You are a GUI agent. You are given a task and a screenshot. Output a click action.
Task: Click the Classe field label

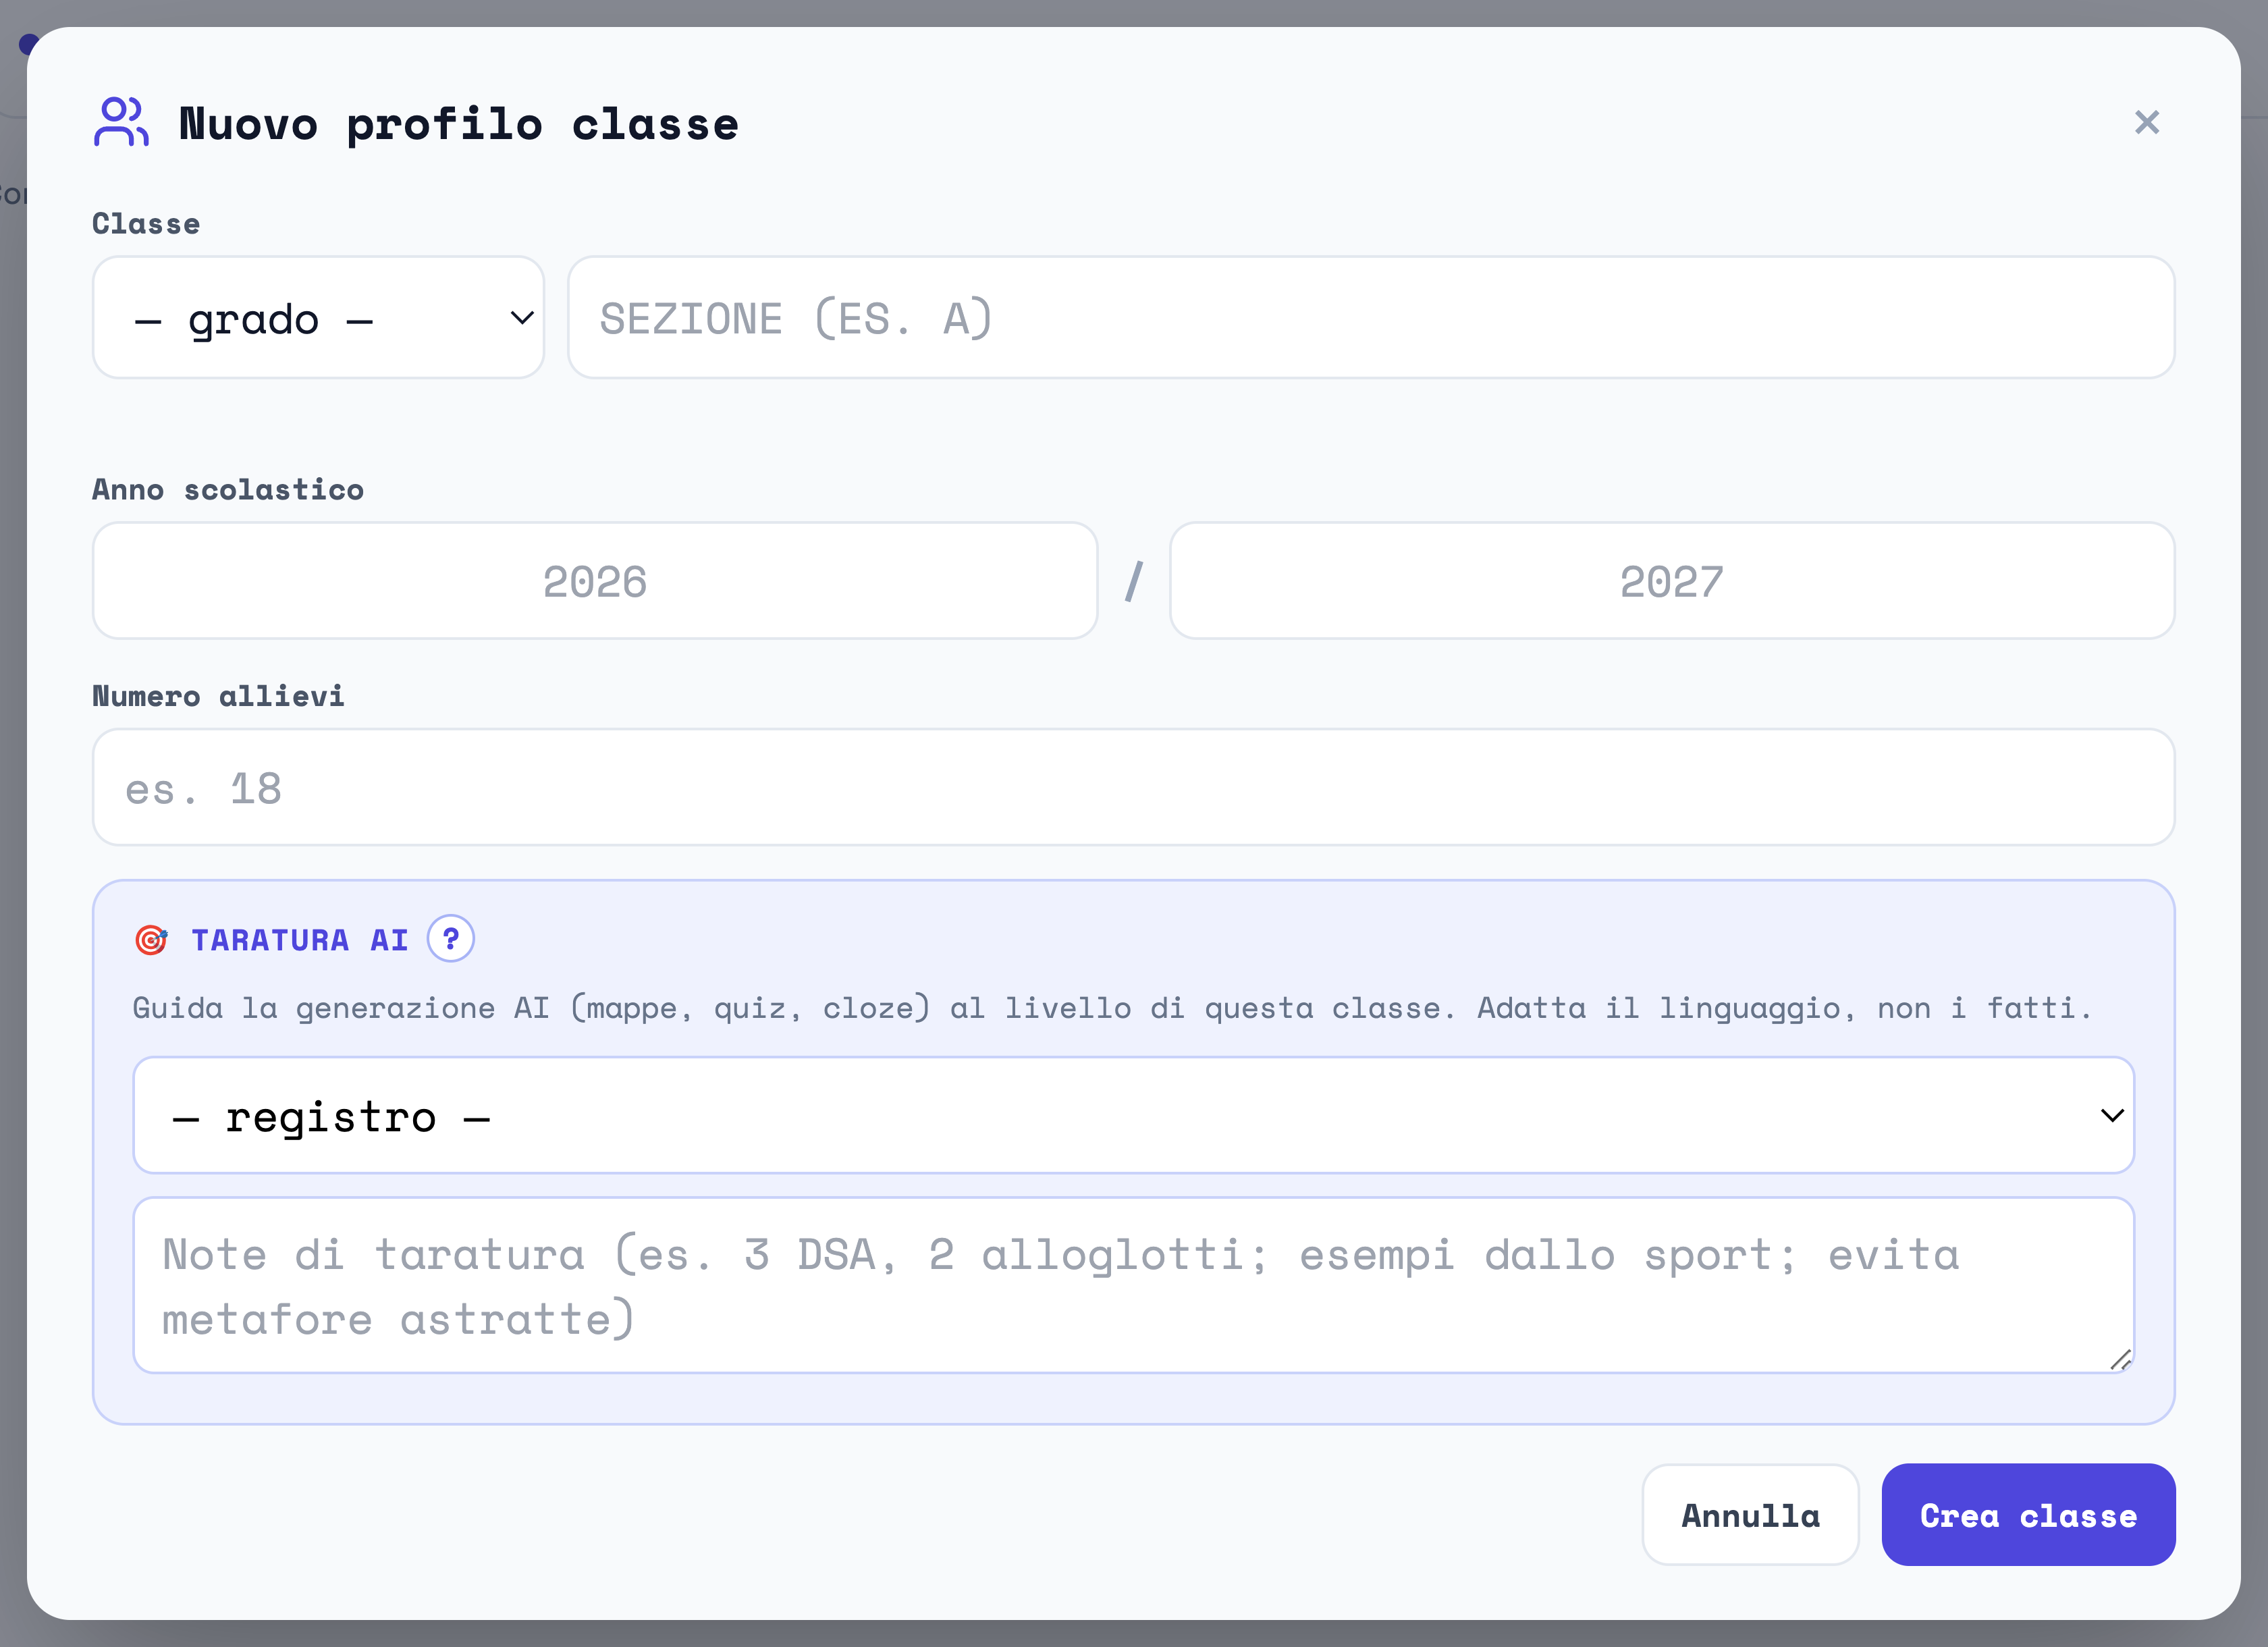[x=146, y=223]
